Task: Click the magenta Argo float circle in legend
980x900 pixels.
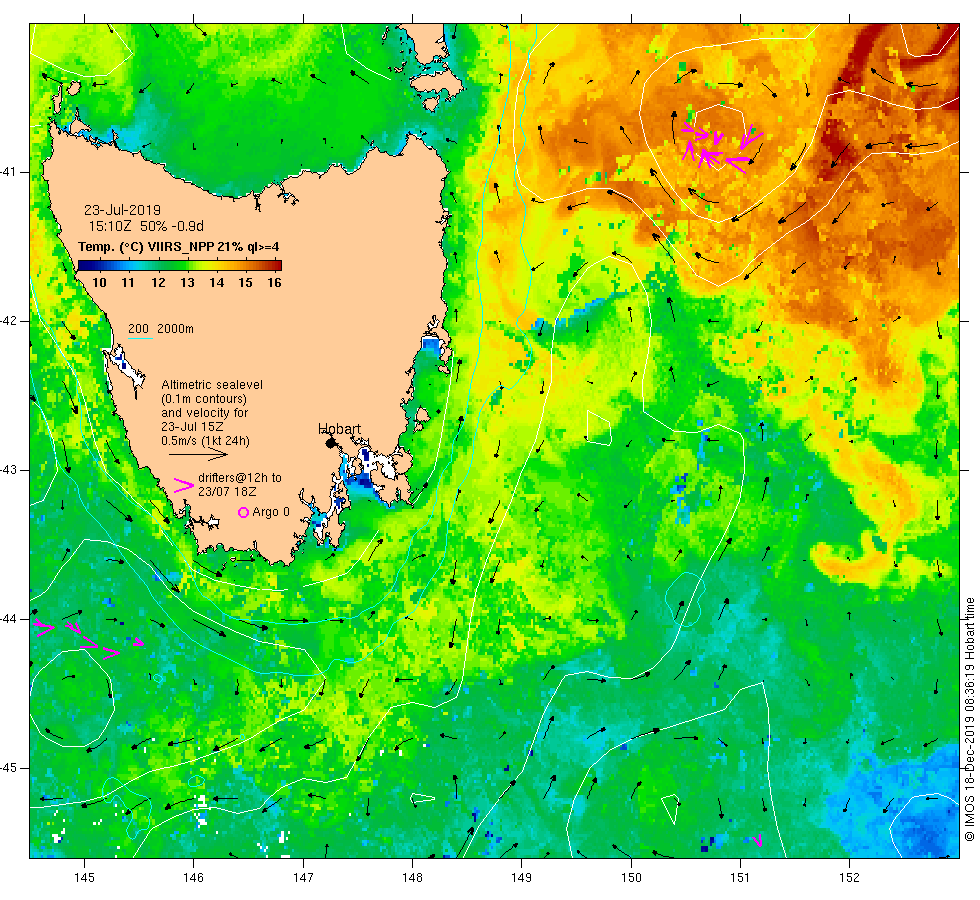Action: tap(244, 512)
